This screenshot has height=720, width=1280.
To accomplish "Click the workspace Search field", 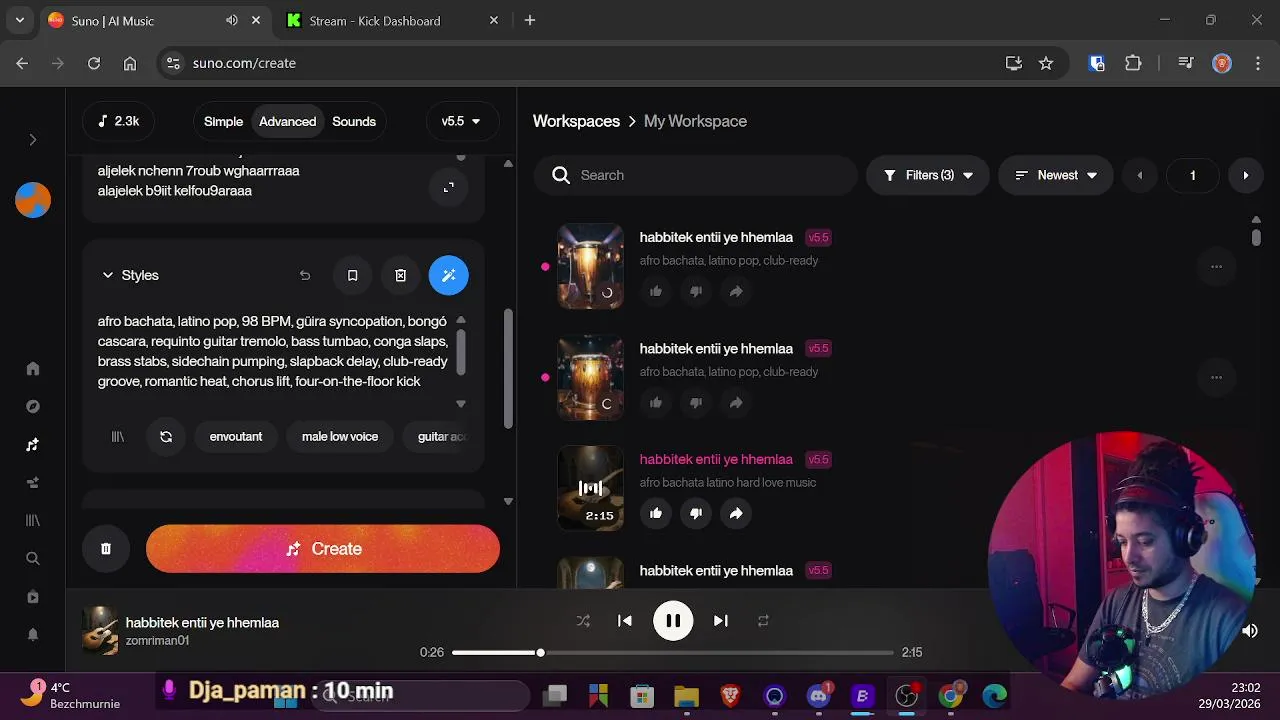I will (695, 175).
